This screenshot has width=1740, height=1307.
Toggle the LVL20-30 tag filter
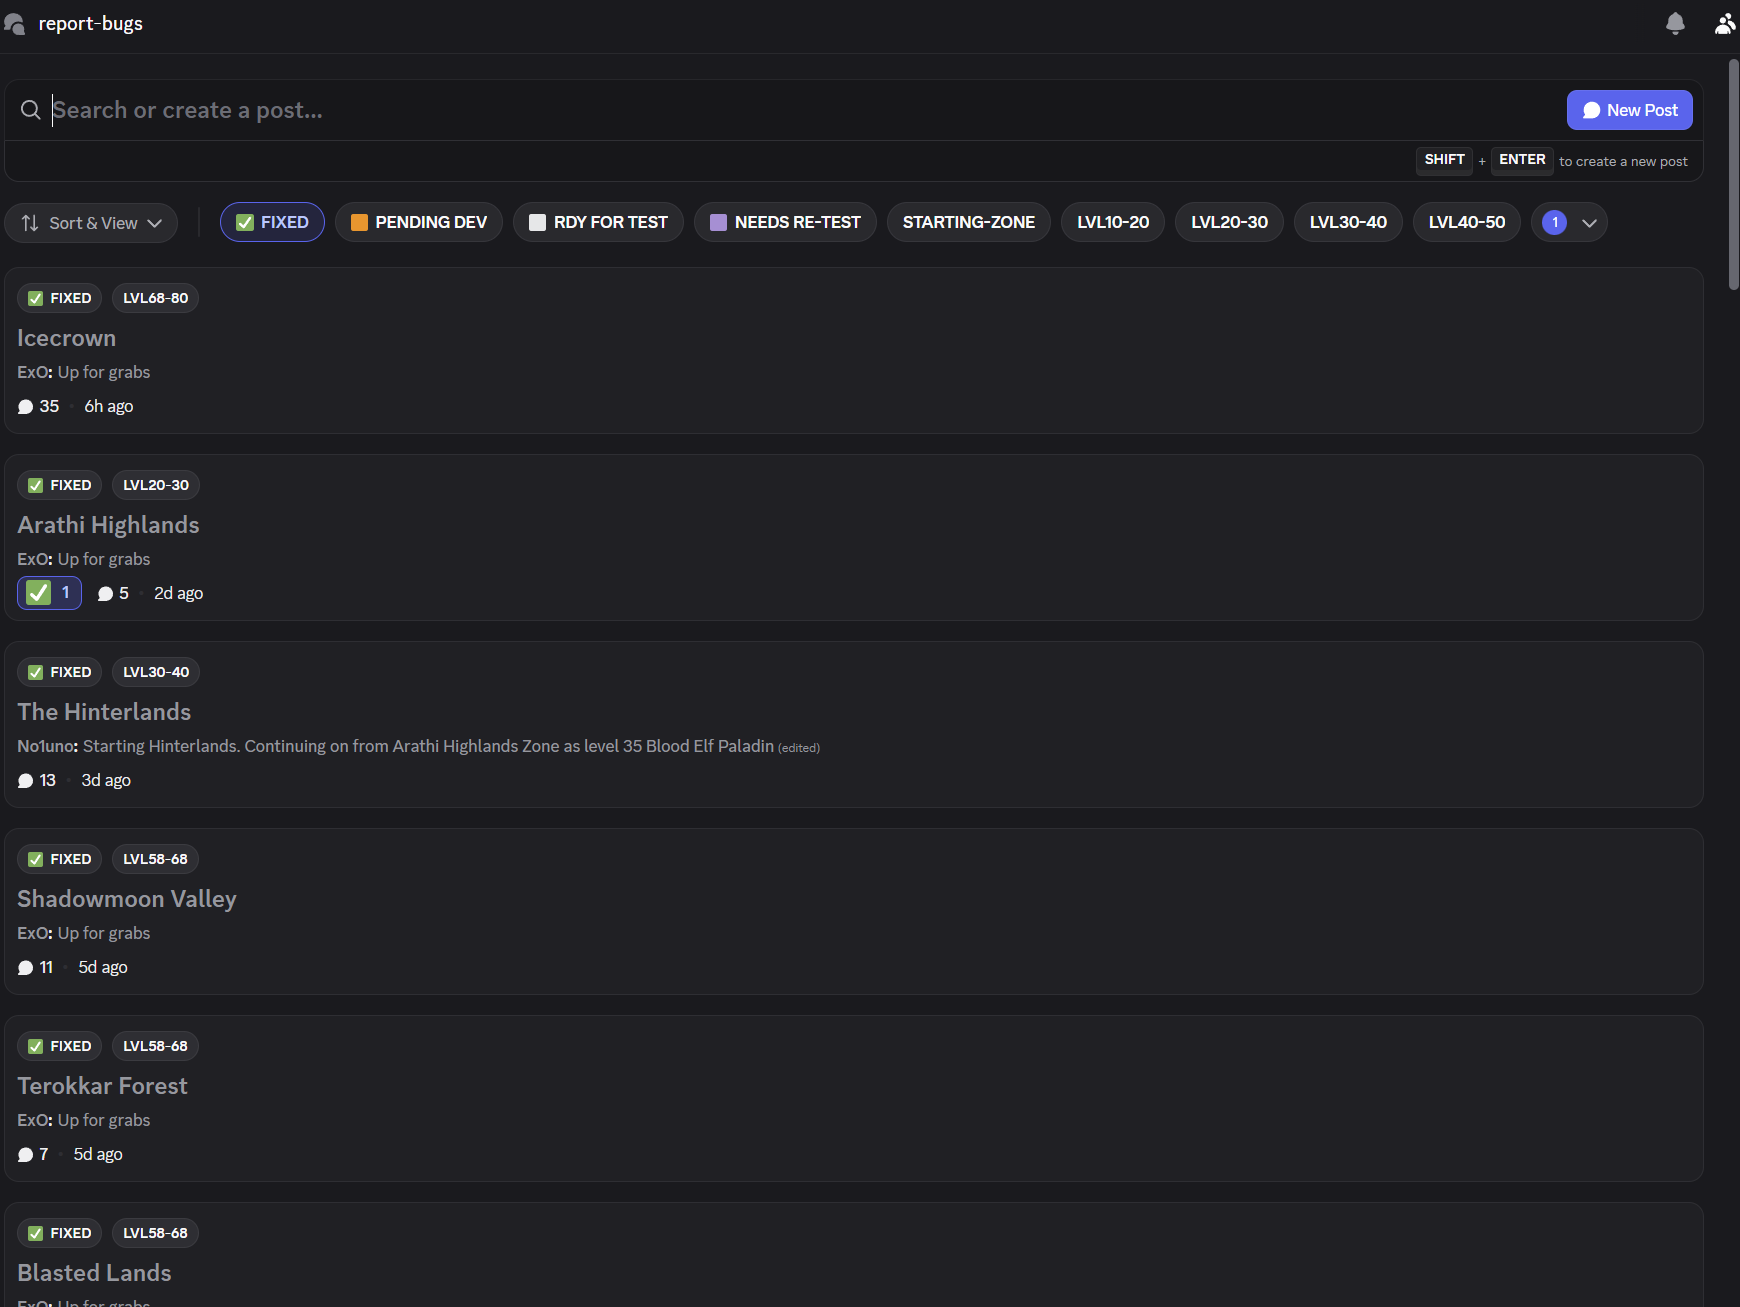click(x=1229, y=222)
